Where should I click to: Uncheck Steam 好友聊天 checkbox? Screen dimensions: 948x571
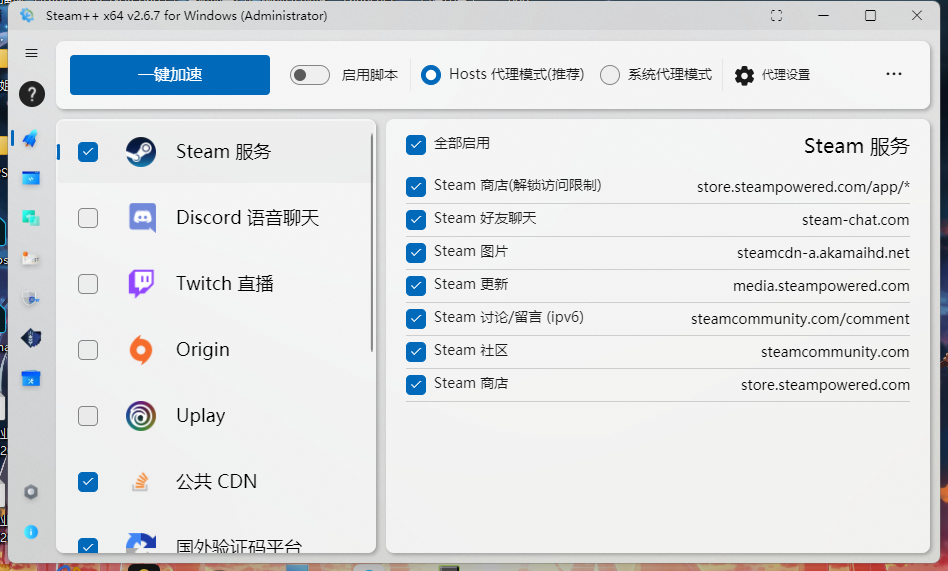coord(416,219)
